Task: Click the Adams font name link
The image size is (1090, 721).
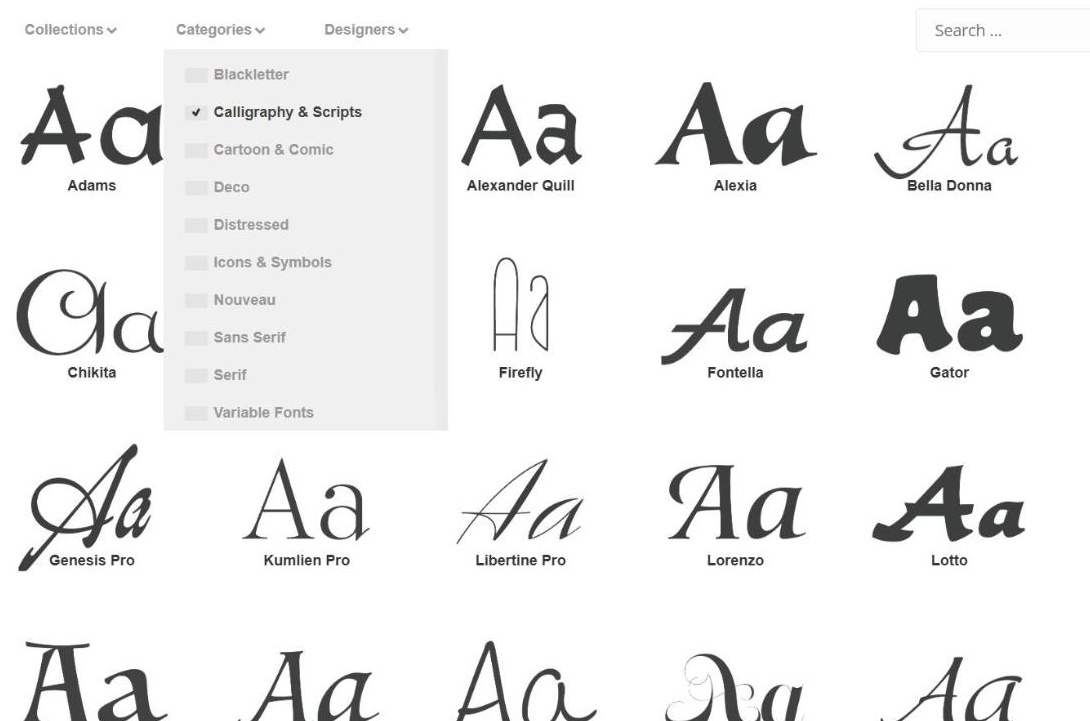Action: [92, 186]
